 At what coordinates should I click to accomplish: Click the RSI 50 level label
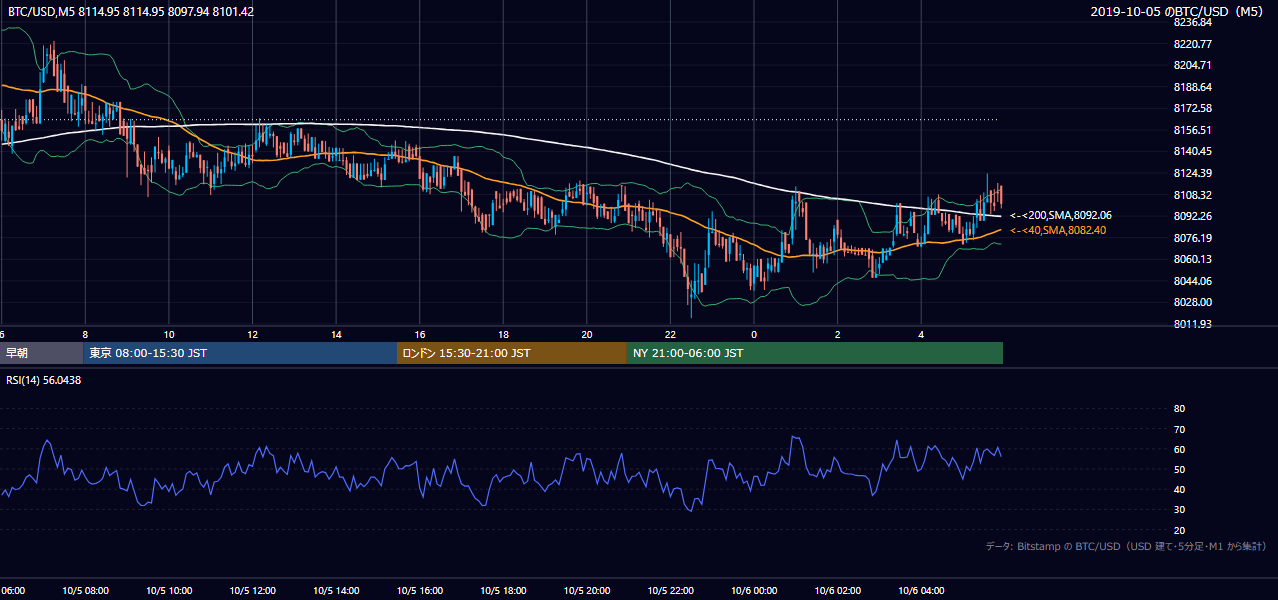(1179, 469)
